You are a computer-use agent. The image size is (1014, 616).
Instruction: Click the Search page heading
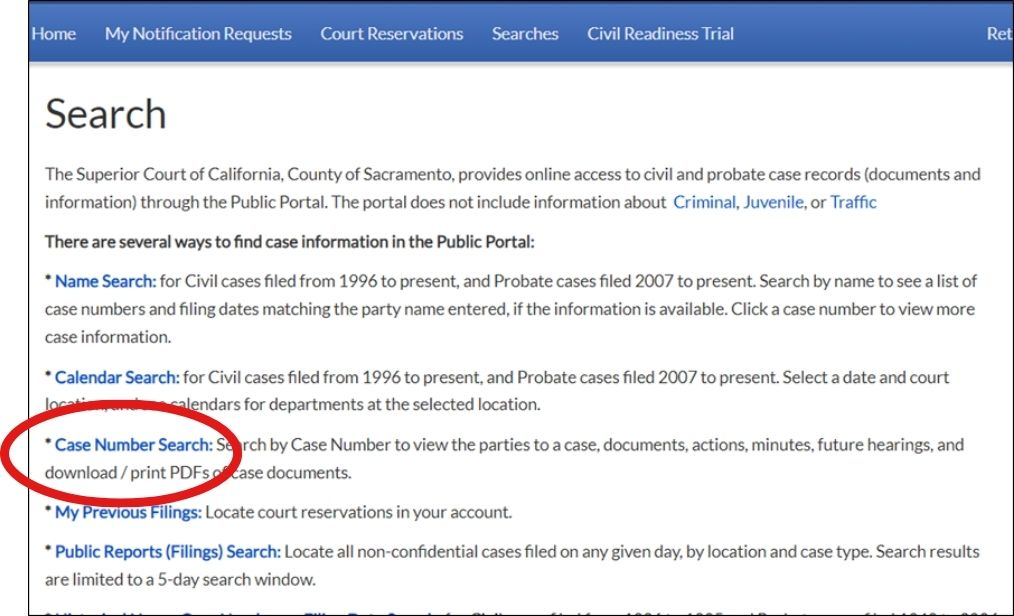click(105, 114)
